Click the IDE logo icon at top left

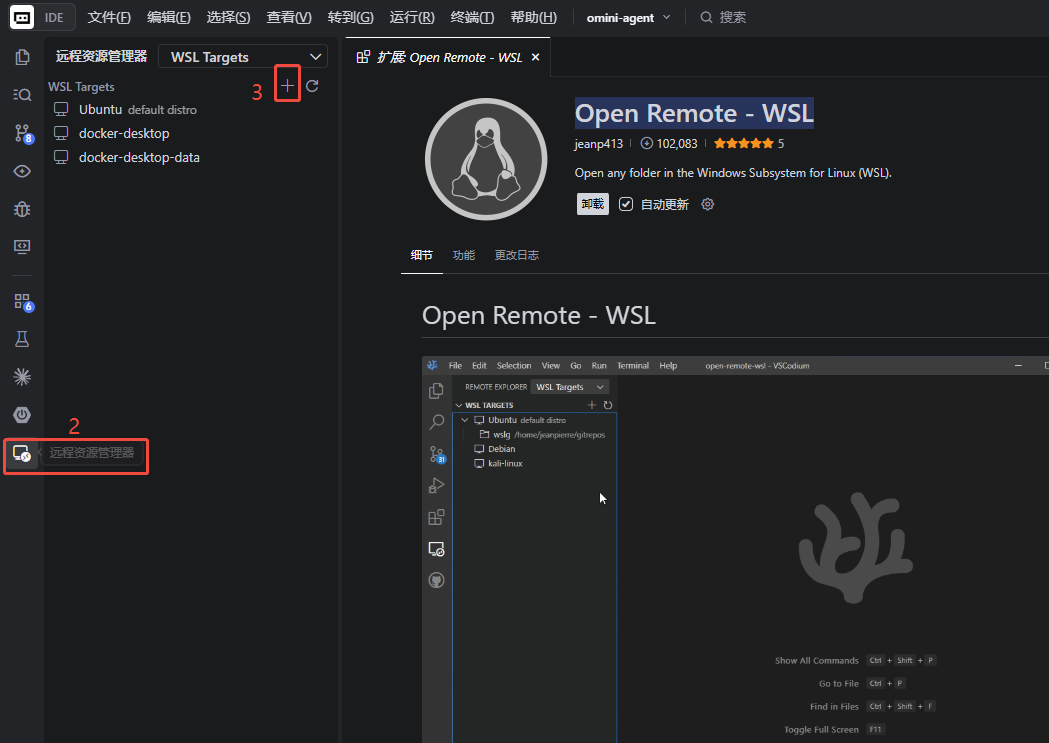(22, 17)
